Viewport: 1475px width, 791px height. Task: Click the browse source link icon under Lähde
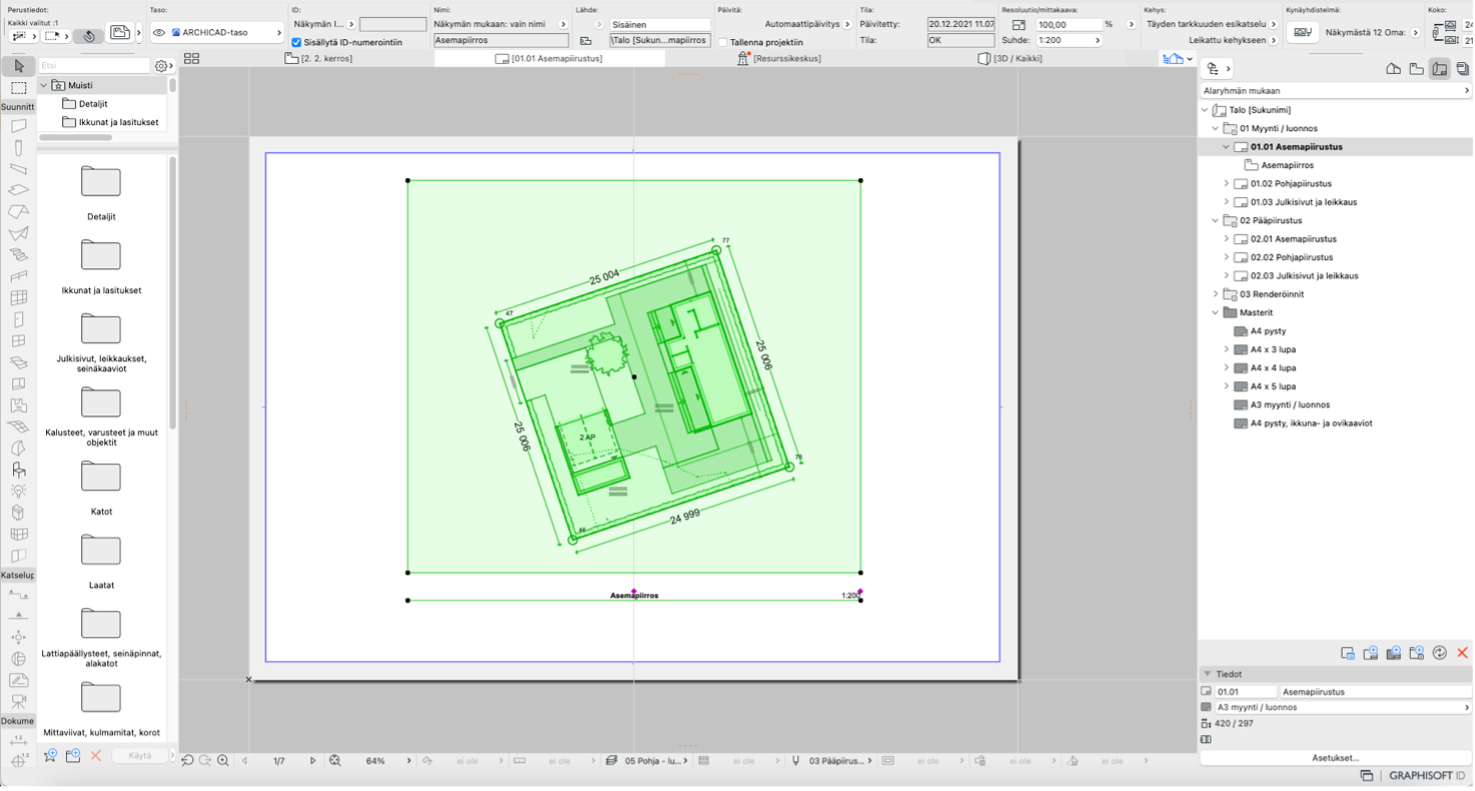[x=586, y=41]
